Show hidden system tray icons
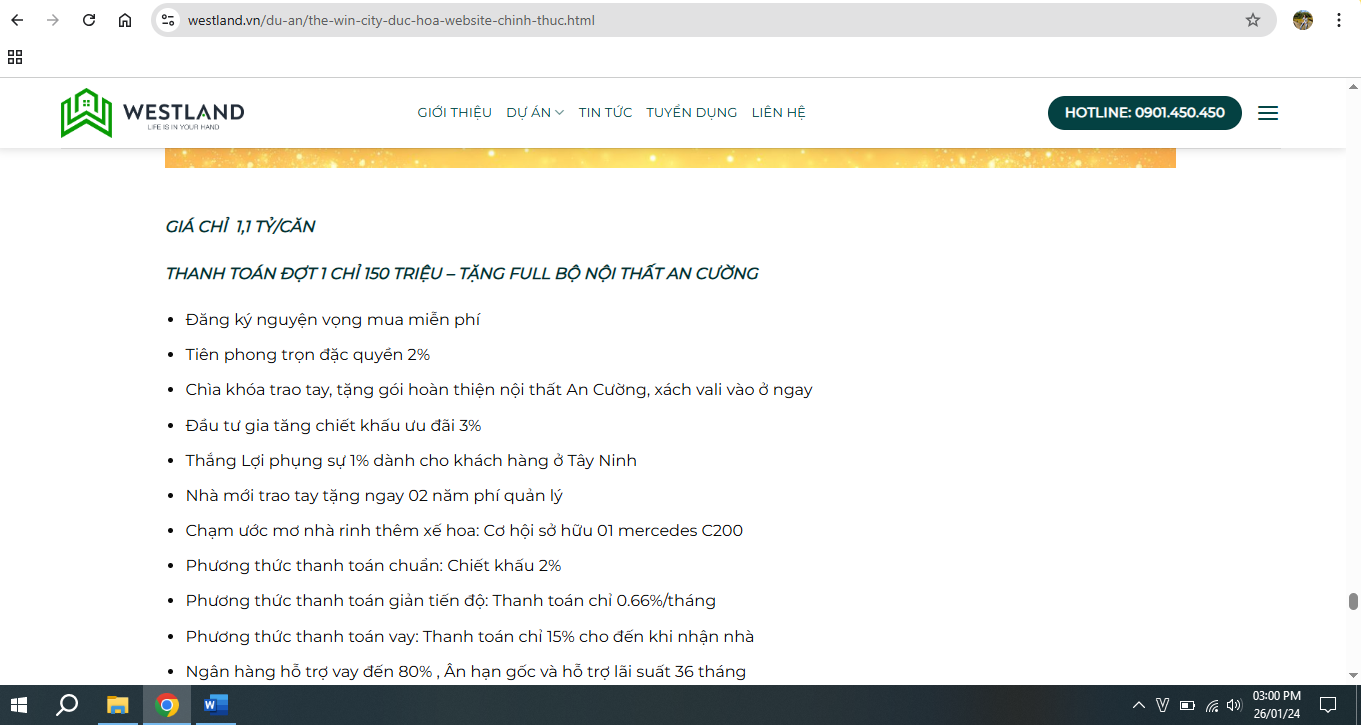The height and width of the screenshot is (725, 1361). pyautogui.click(x=1138, y=705)
